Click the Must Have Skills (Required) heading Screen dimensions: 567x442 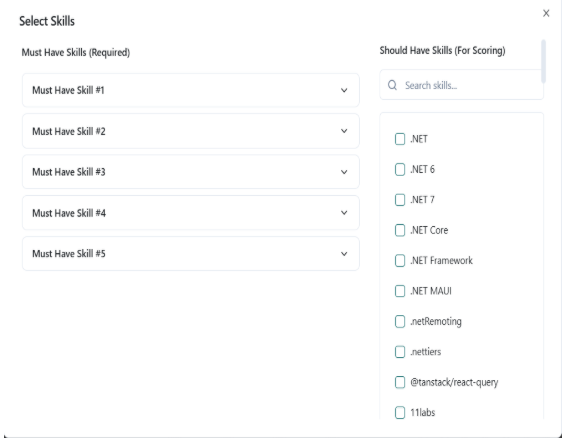coord(76,52)
